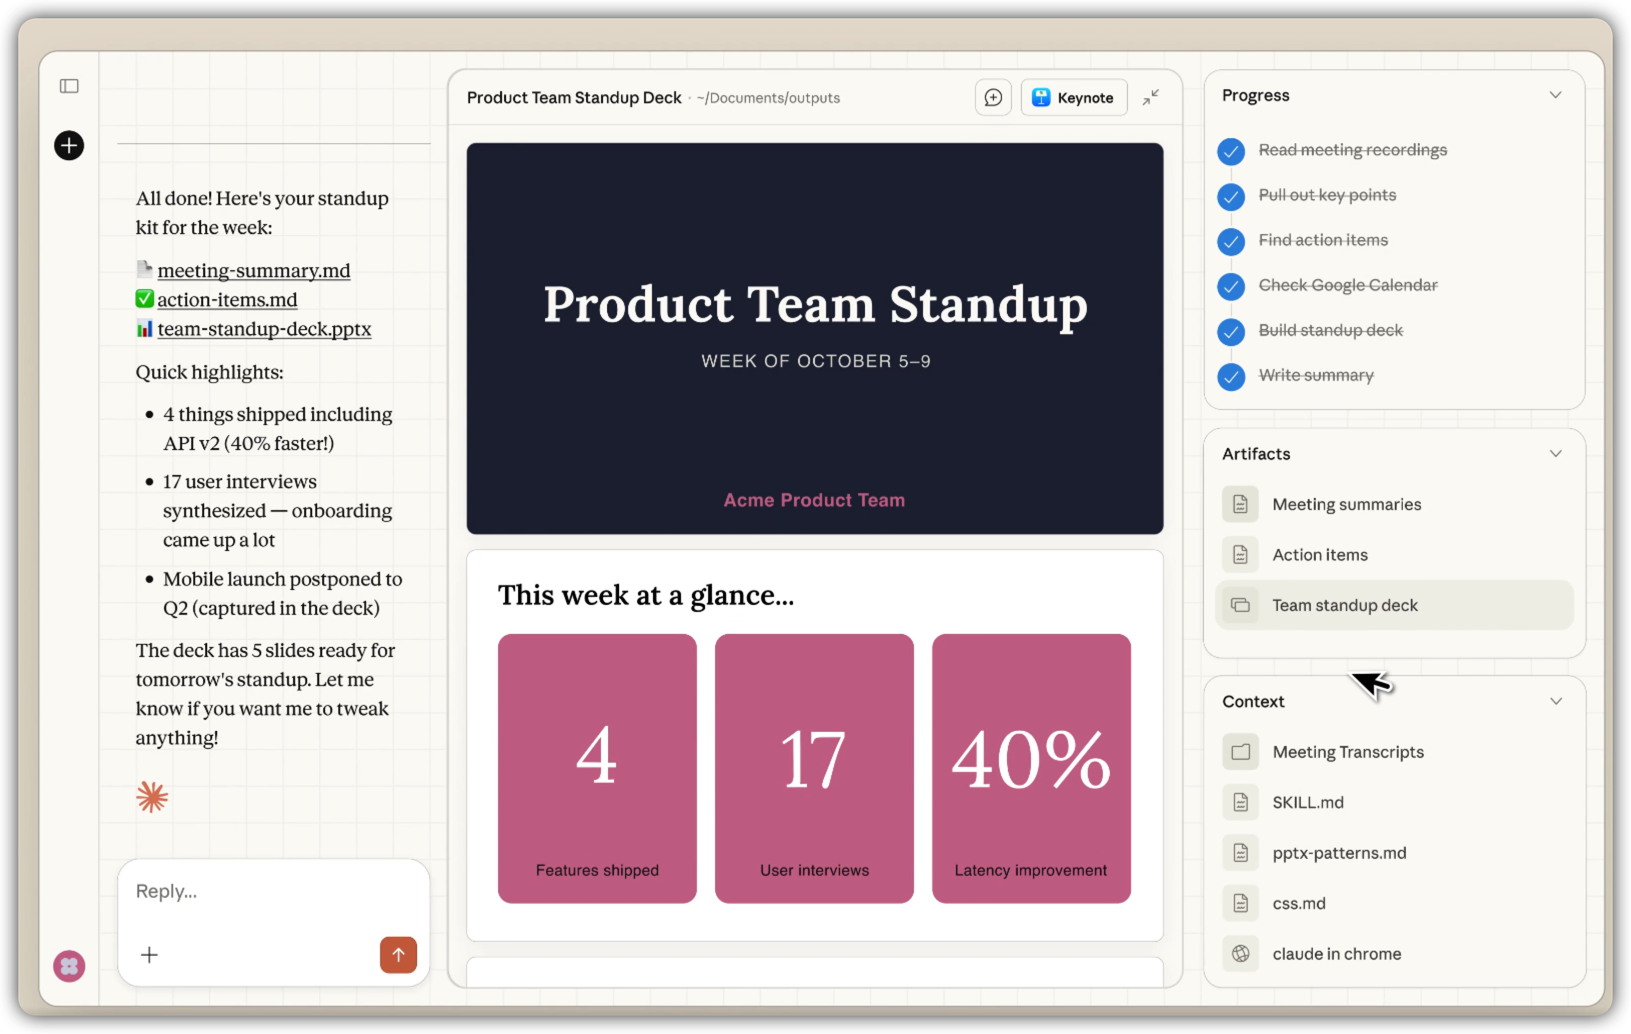Image resolution: width=1631 pixels, height=1034 pixels.
Task: Collapse the Context section chevron
Action: coord(1555,701)
